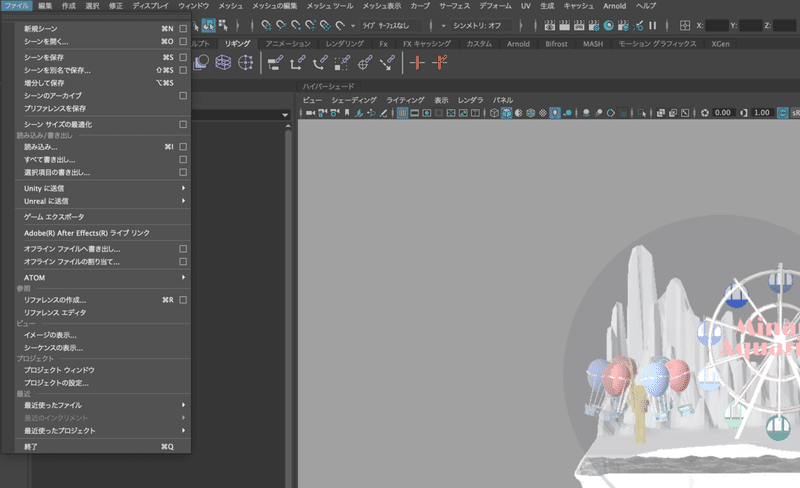The height and width of the screenshot is (488, 800).
Task: Open the Hypershade blue sphere icon
Action: 609,25
